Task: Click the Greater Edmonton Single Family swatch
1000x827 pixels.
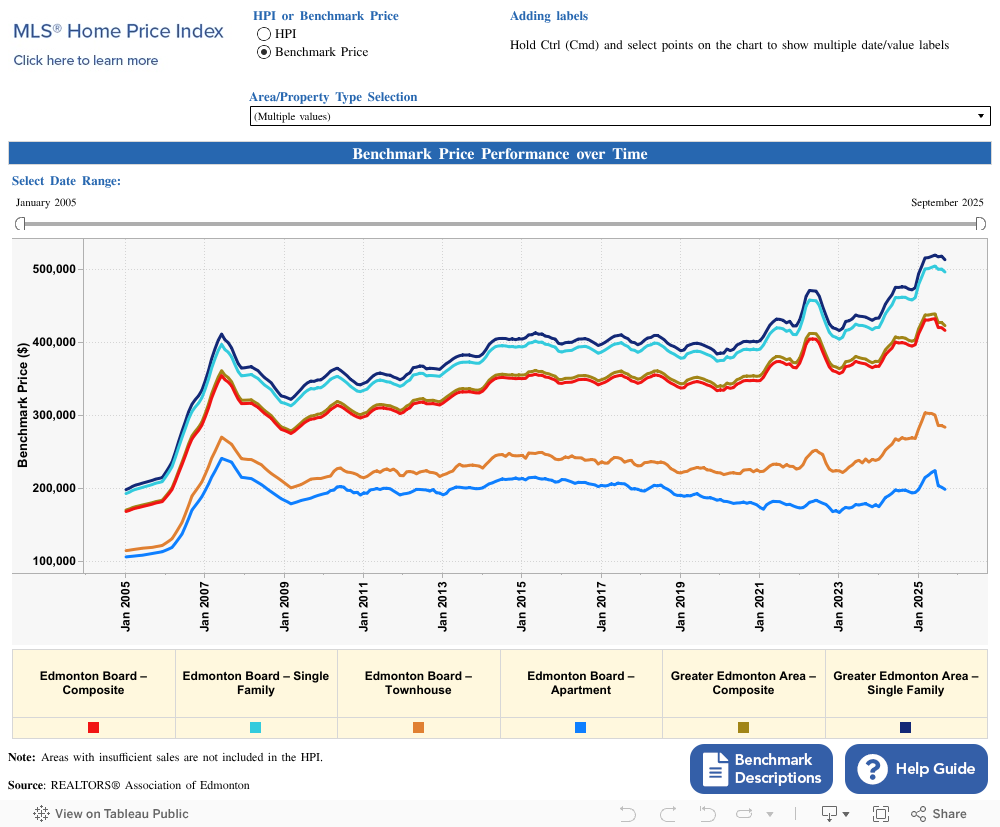Action: click(905, 728)
